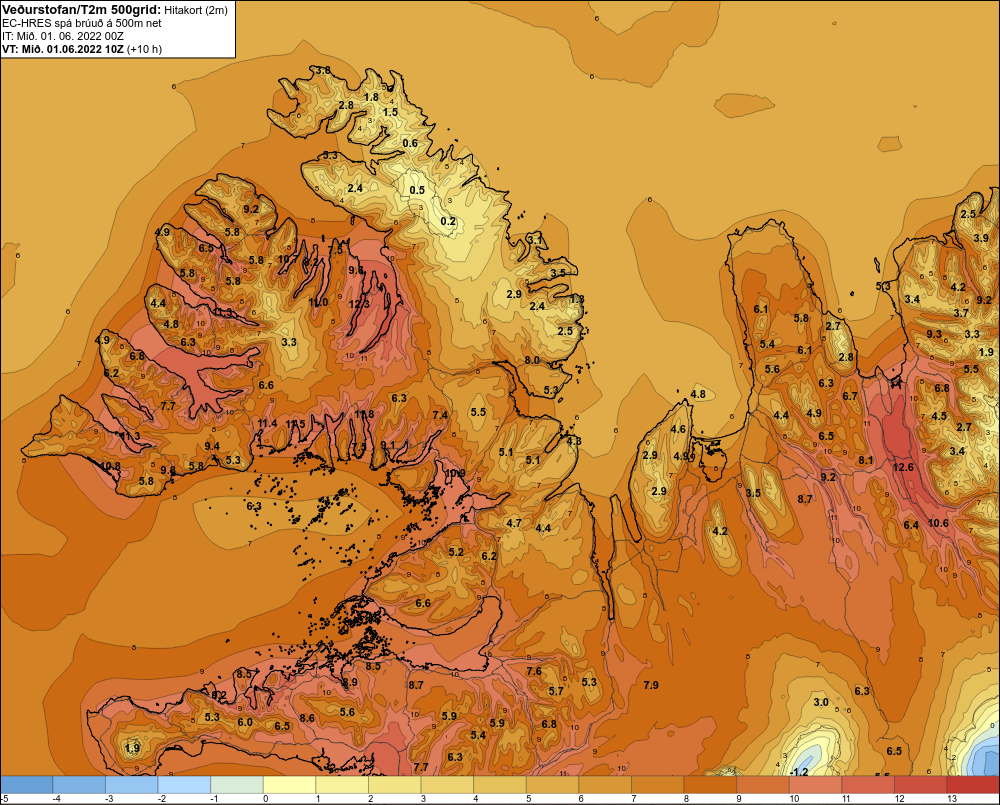Pick the legend swatch between 6 and 7
Image resolution: width=1000 pixels, height=805 pixels.
pyautogui.click(x=605, y=785)
